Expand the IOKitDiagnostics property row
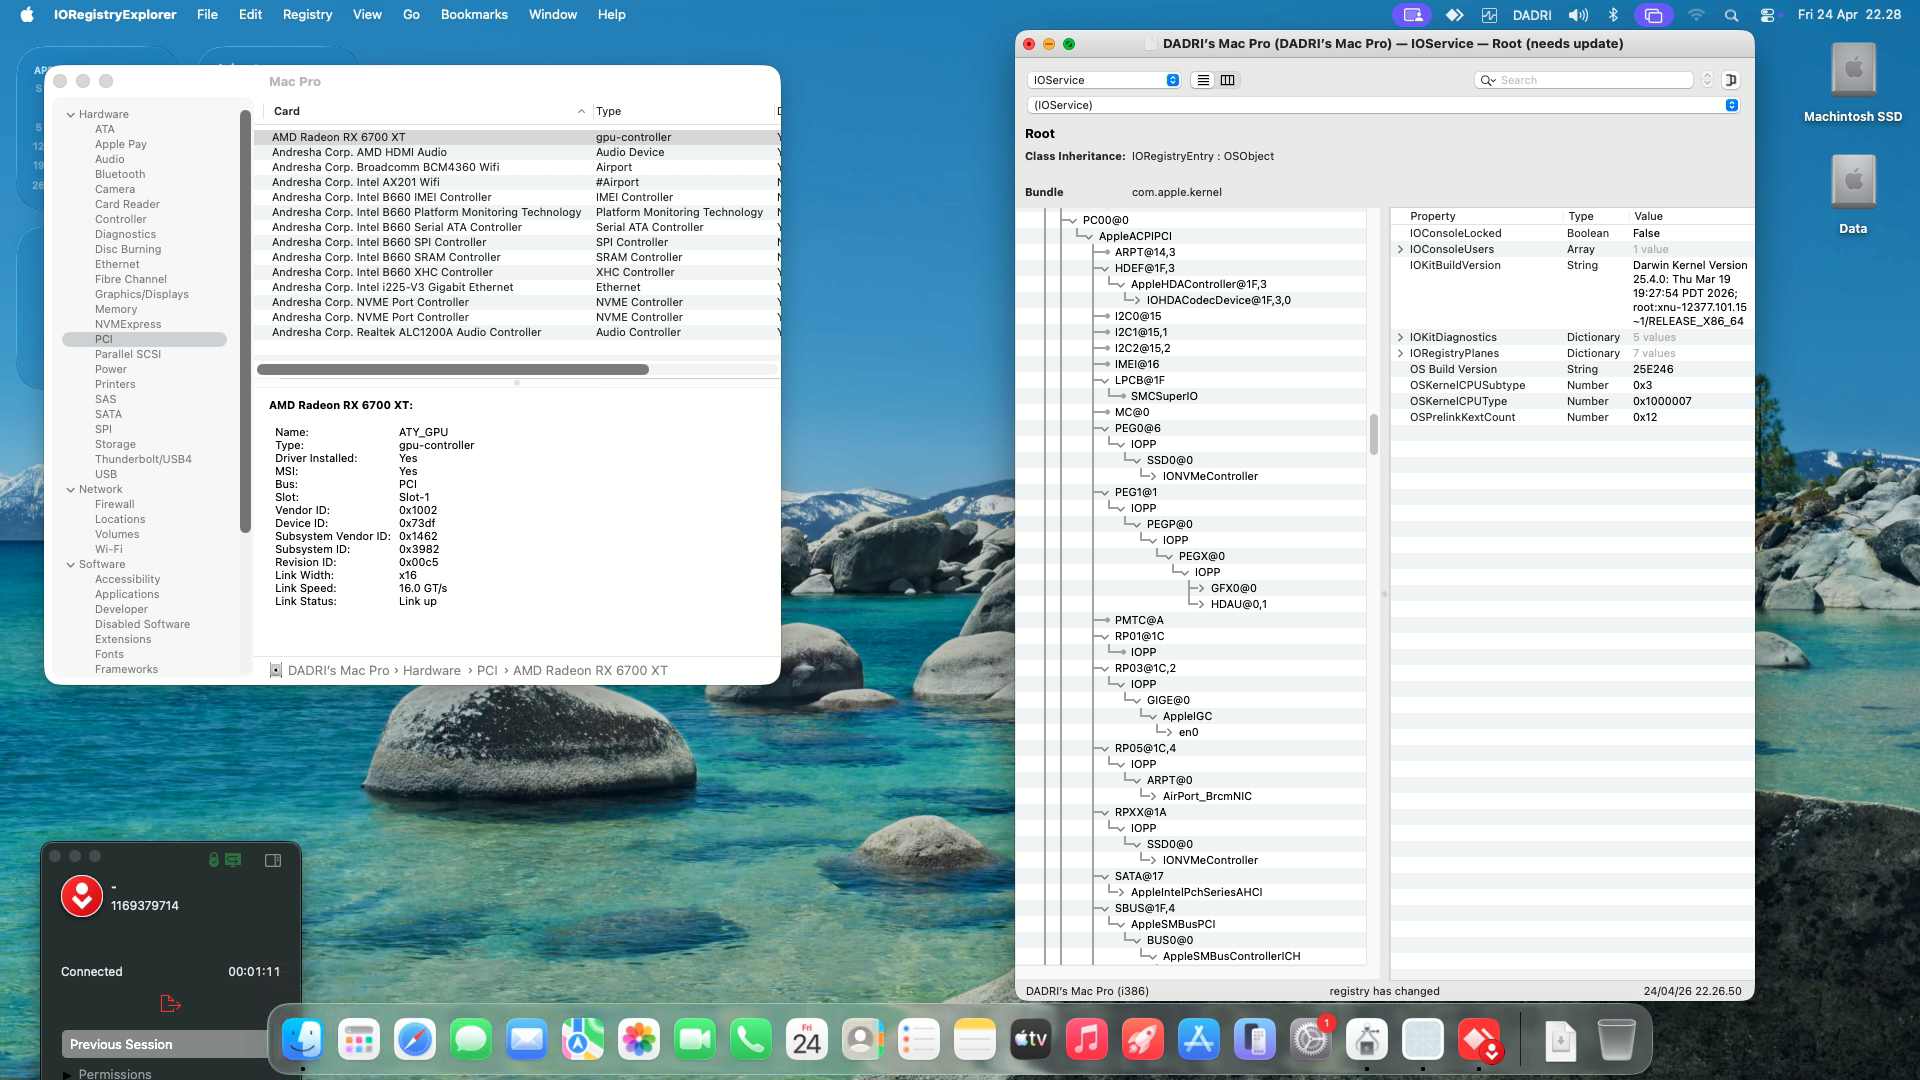1920x1080 pixels. click(x=1400, y=338)
